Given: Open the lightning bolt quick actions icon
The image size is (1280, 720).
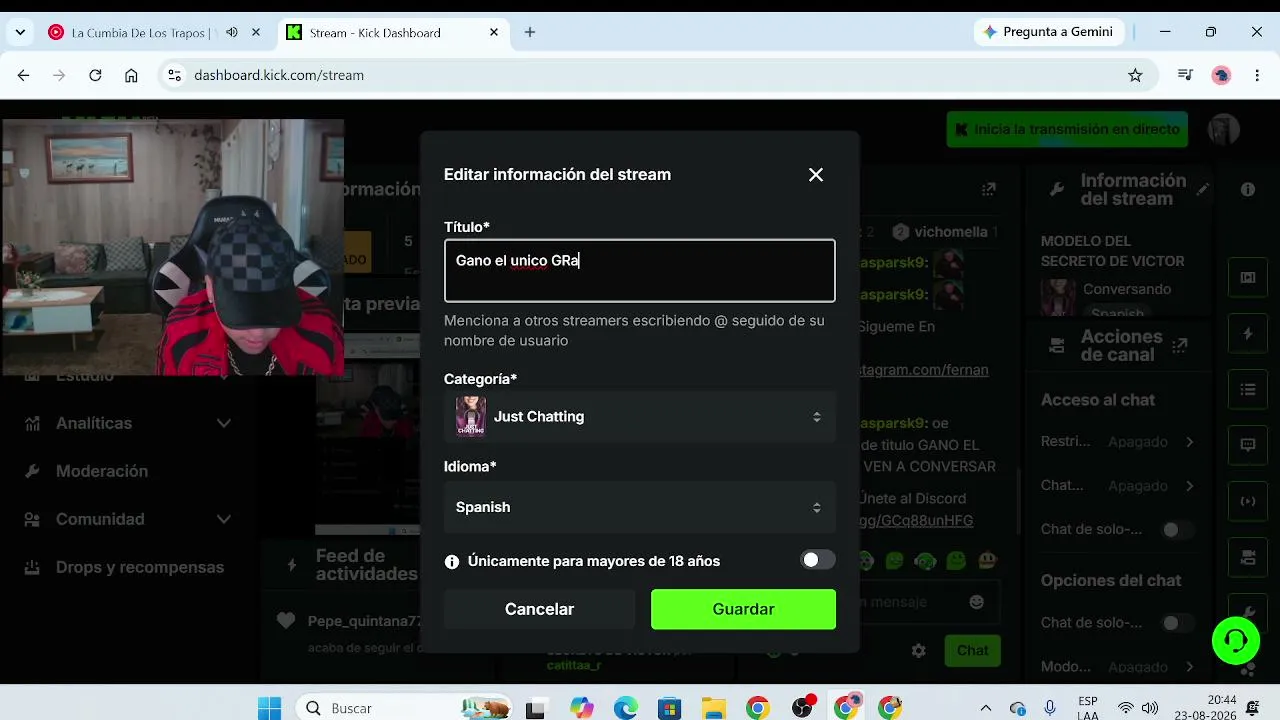Looking at the screenshot, I should tap(1248, 333).
